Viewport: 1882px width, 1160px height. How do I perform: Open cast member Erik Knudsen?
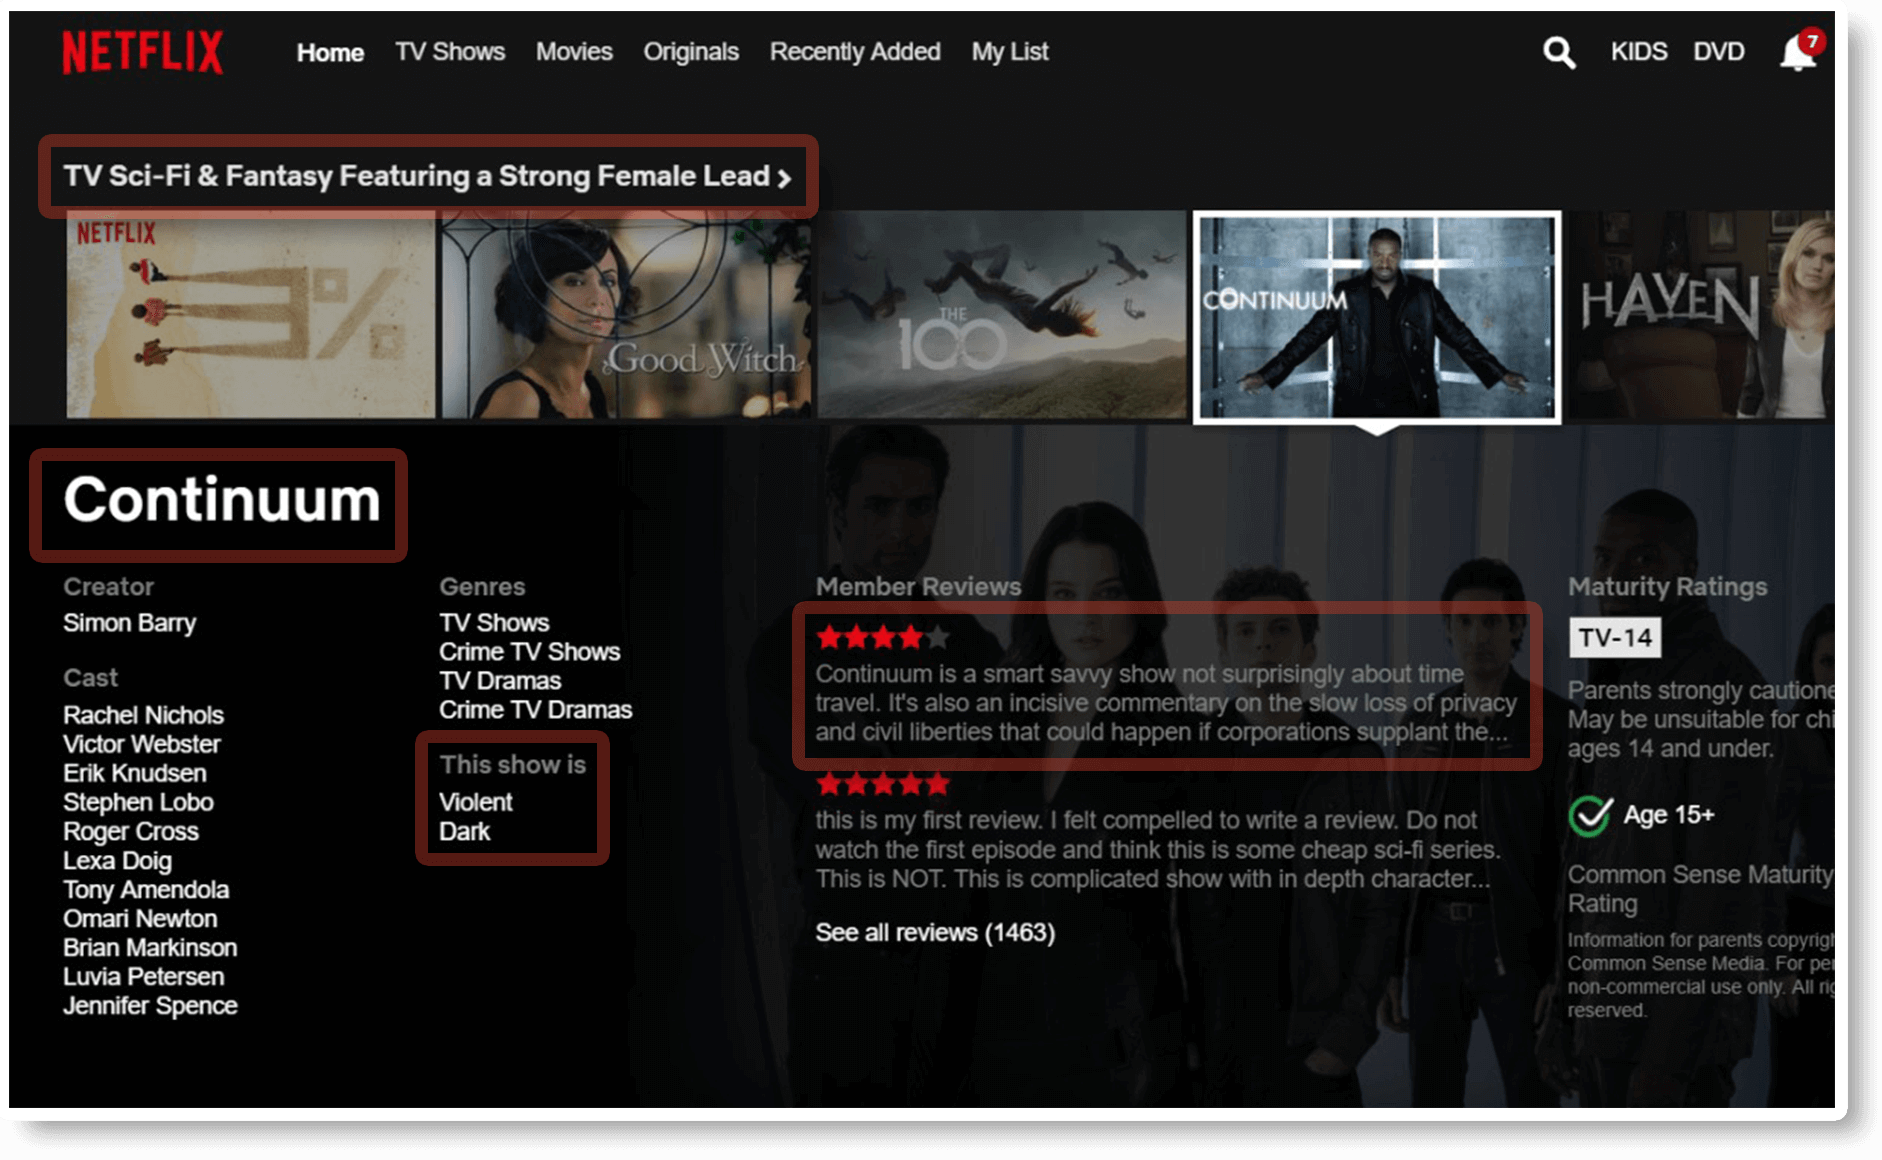click(135, 773)
